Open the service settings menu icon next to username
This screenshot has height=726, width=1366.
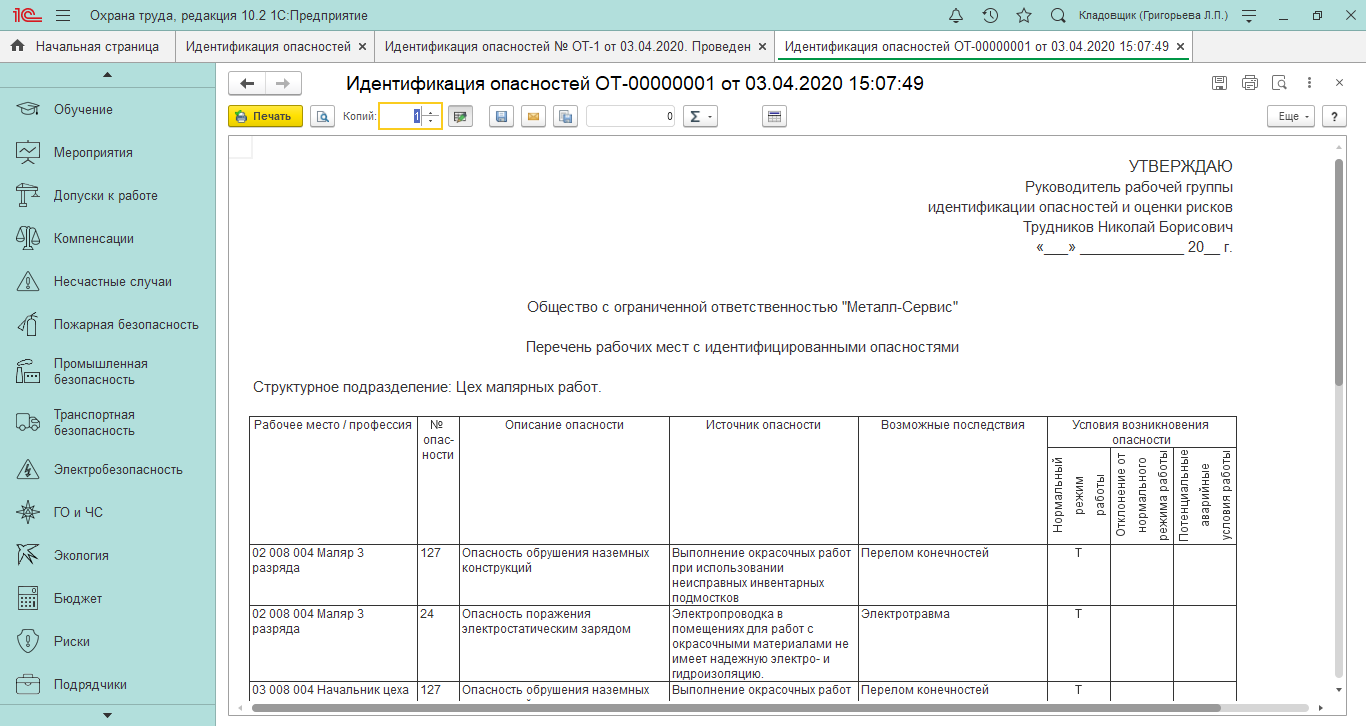1248,16
